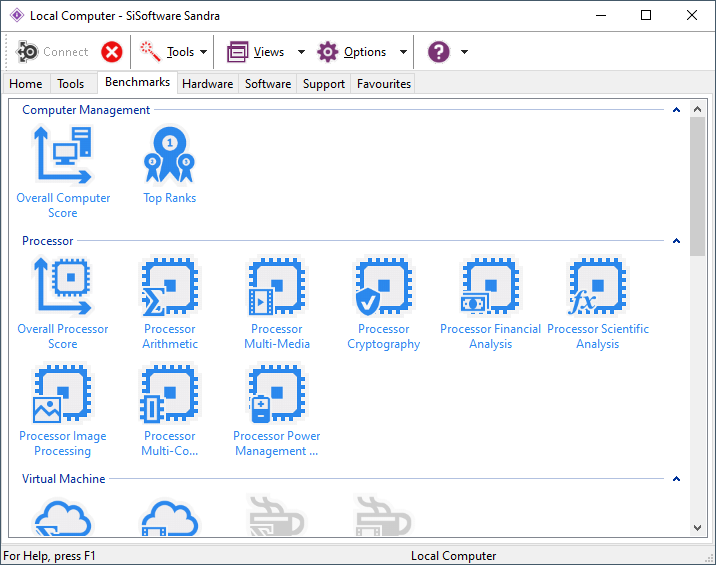
Task: Open Processor Power Management benchmark
Action: (277, 410)
